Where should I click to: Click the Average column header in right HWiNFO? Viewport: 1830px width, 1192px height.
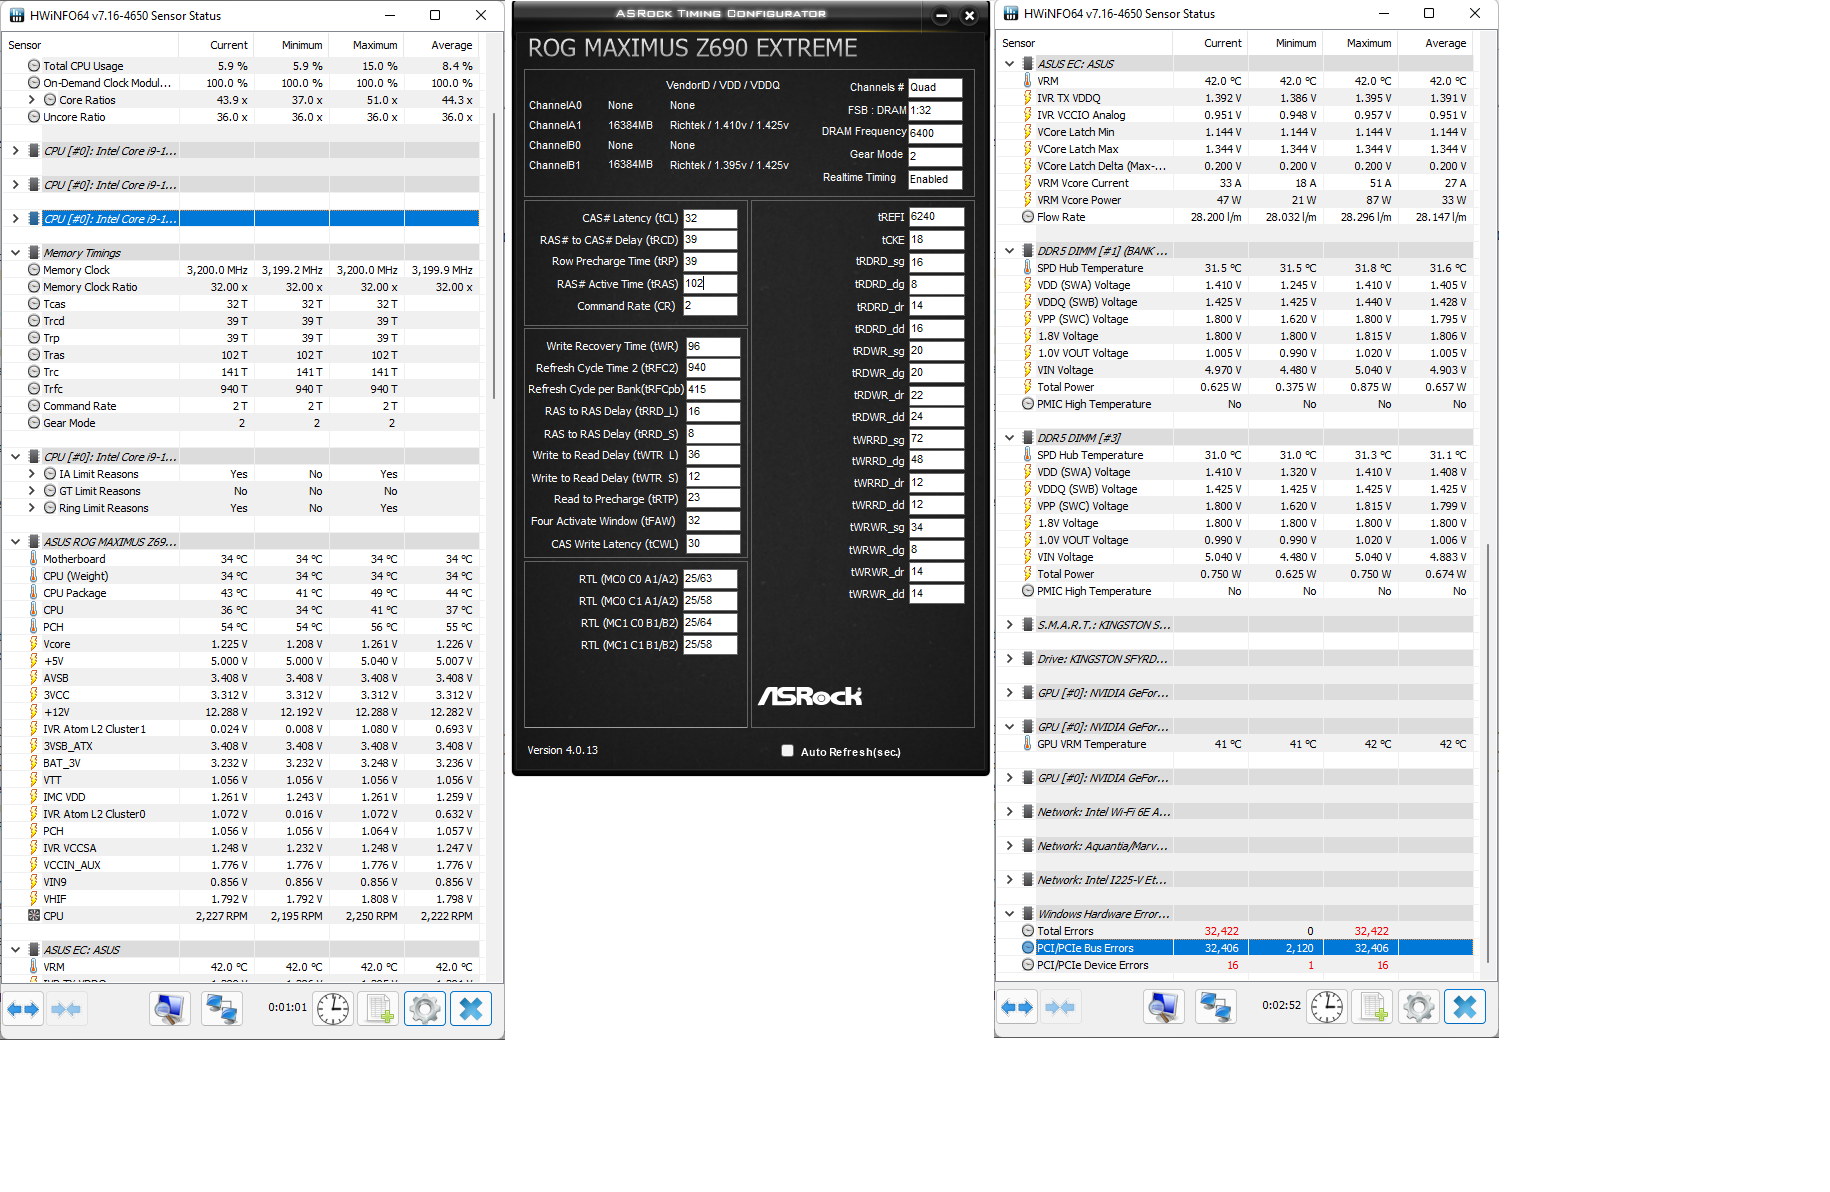point(1435,43)
